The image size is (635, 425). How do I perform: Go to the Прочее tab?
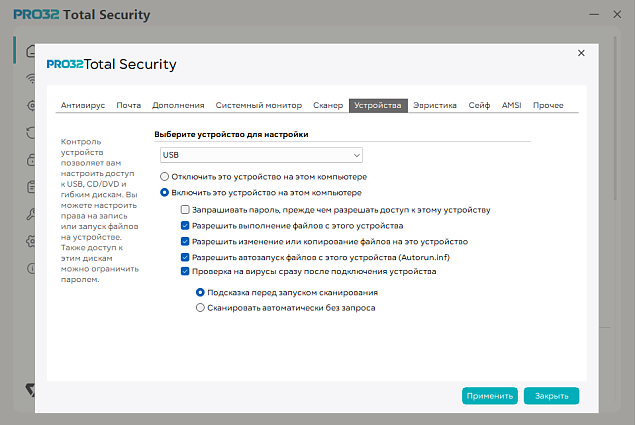(548, 105)
